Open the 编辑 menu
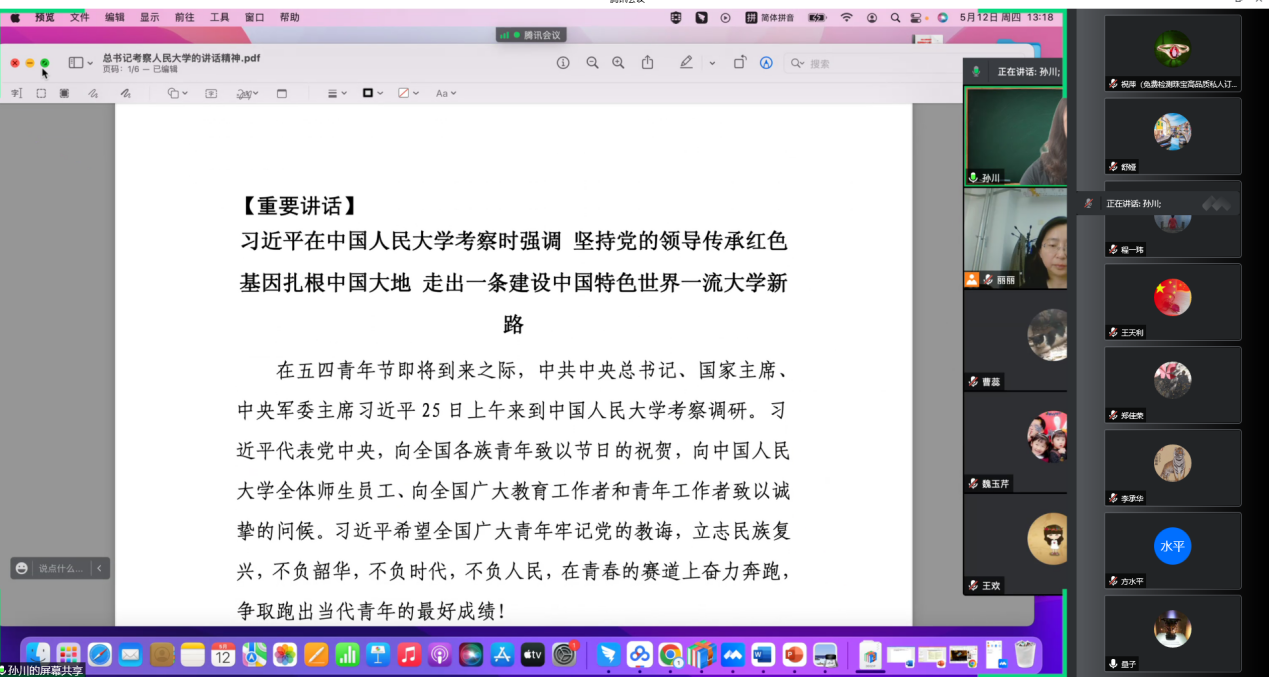Screen dimensions: 1269x677 115,17
